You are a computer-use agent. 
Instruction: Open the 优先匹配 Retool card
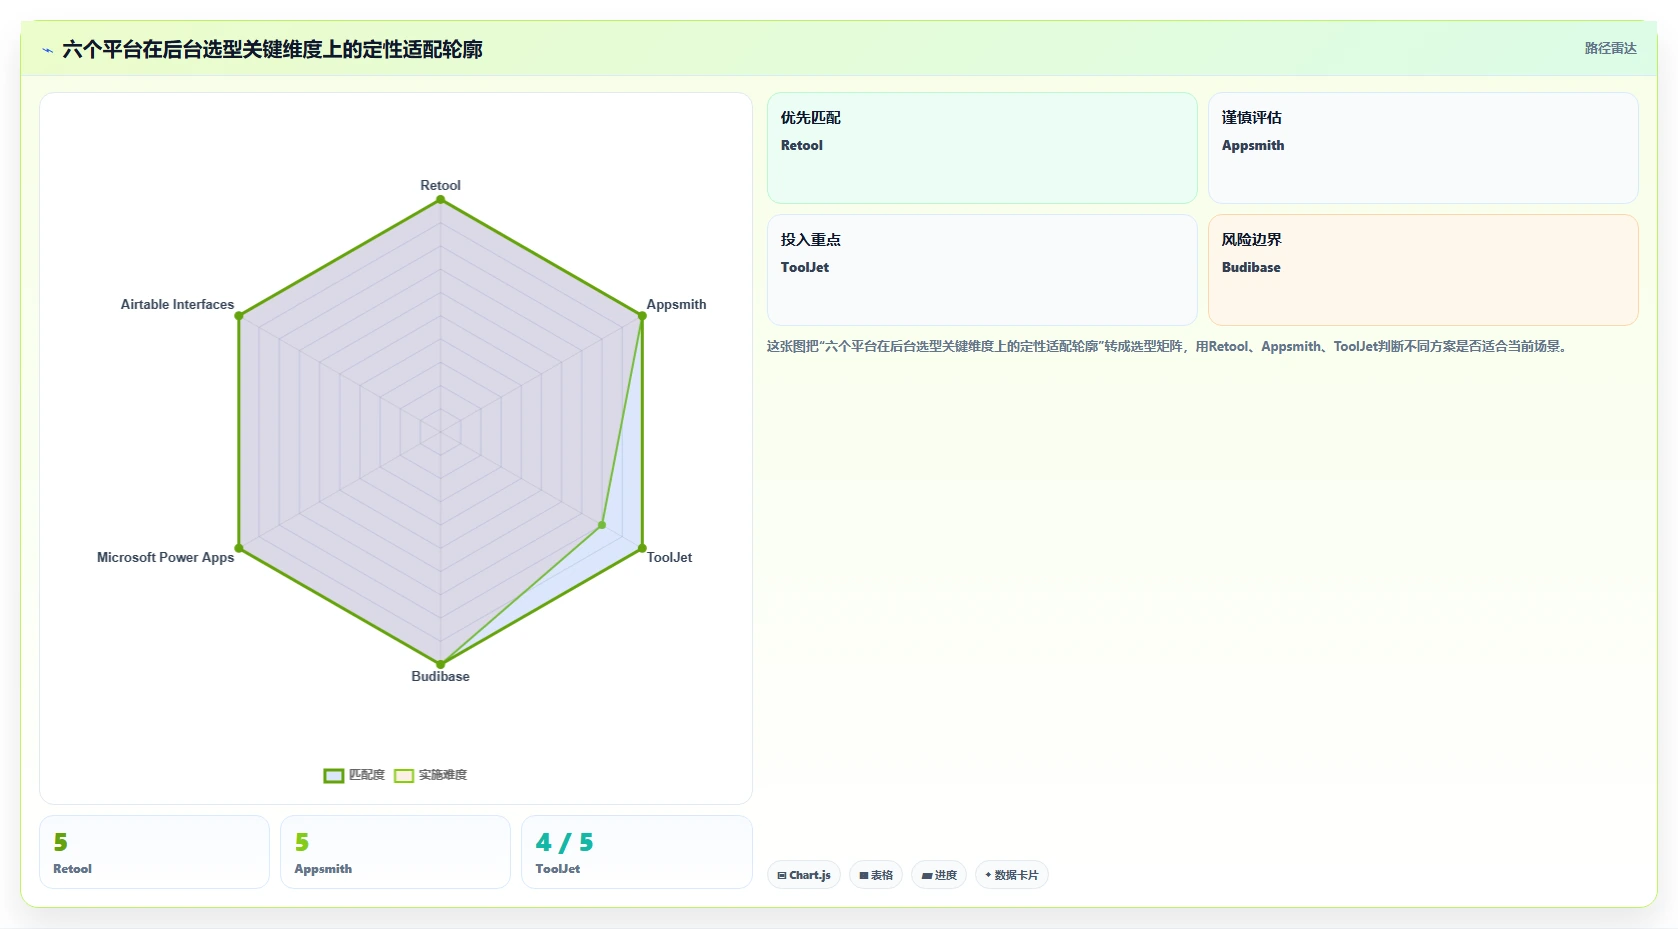pos(982,148)
